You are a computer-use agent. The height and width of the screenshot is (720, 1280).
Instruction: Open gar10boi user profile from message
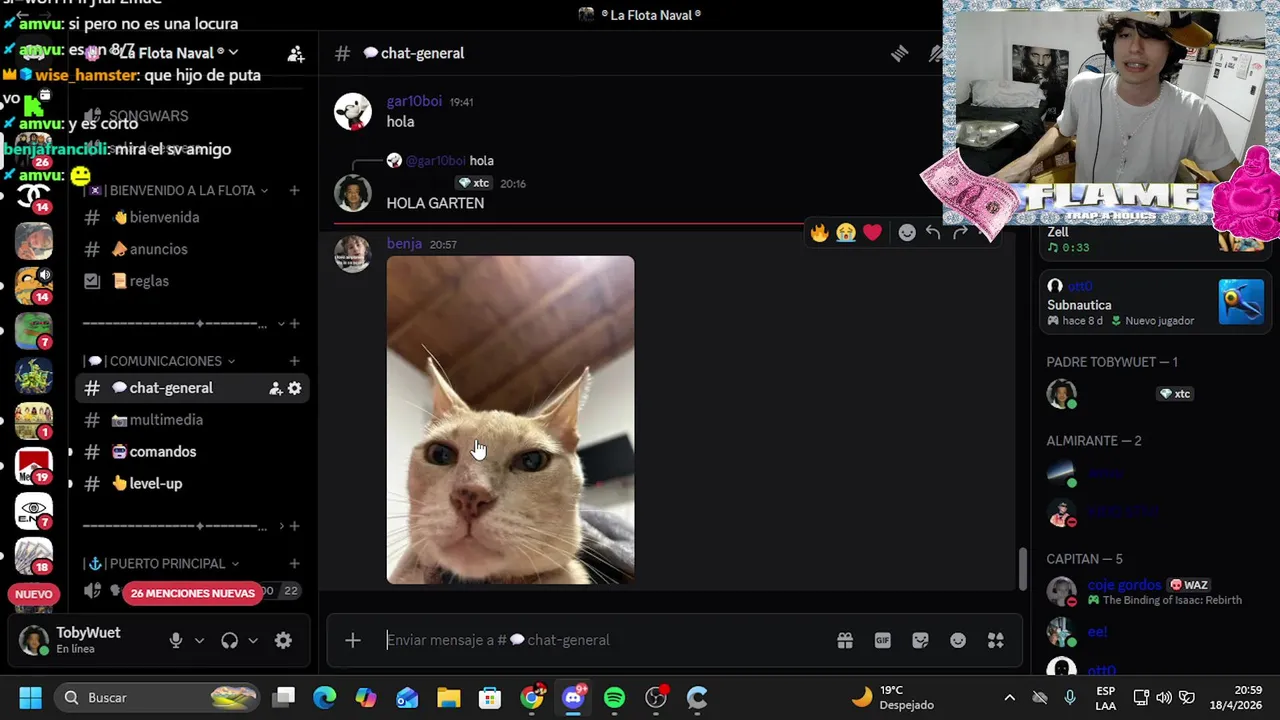(414, 101)
